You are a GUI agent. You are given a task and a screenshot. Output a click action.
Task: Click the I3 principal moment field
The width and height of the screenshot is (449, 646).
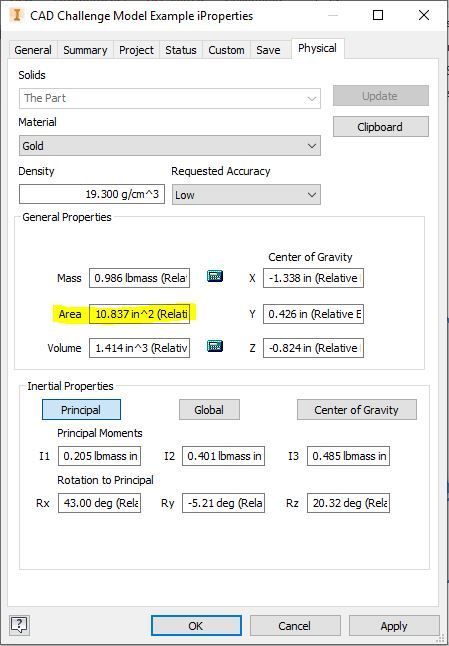click(x=348, y=456)
